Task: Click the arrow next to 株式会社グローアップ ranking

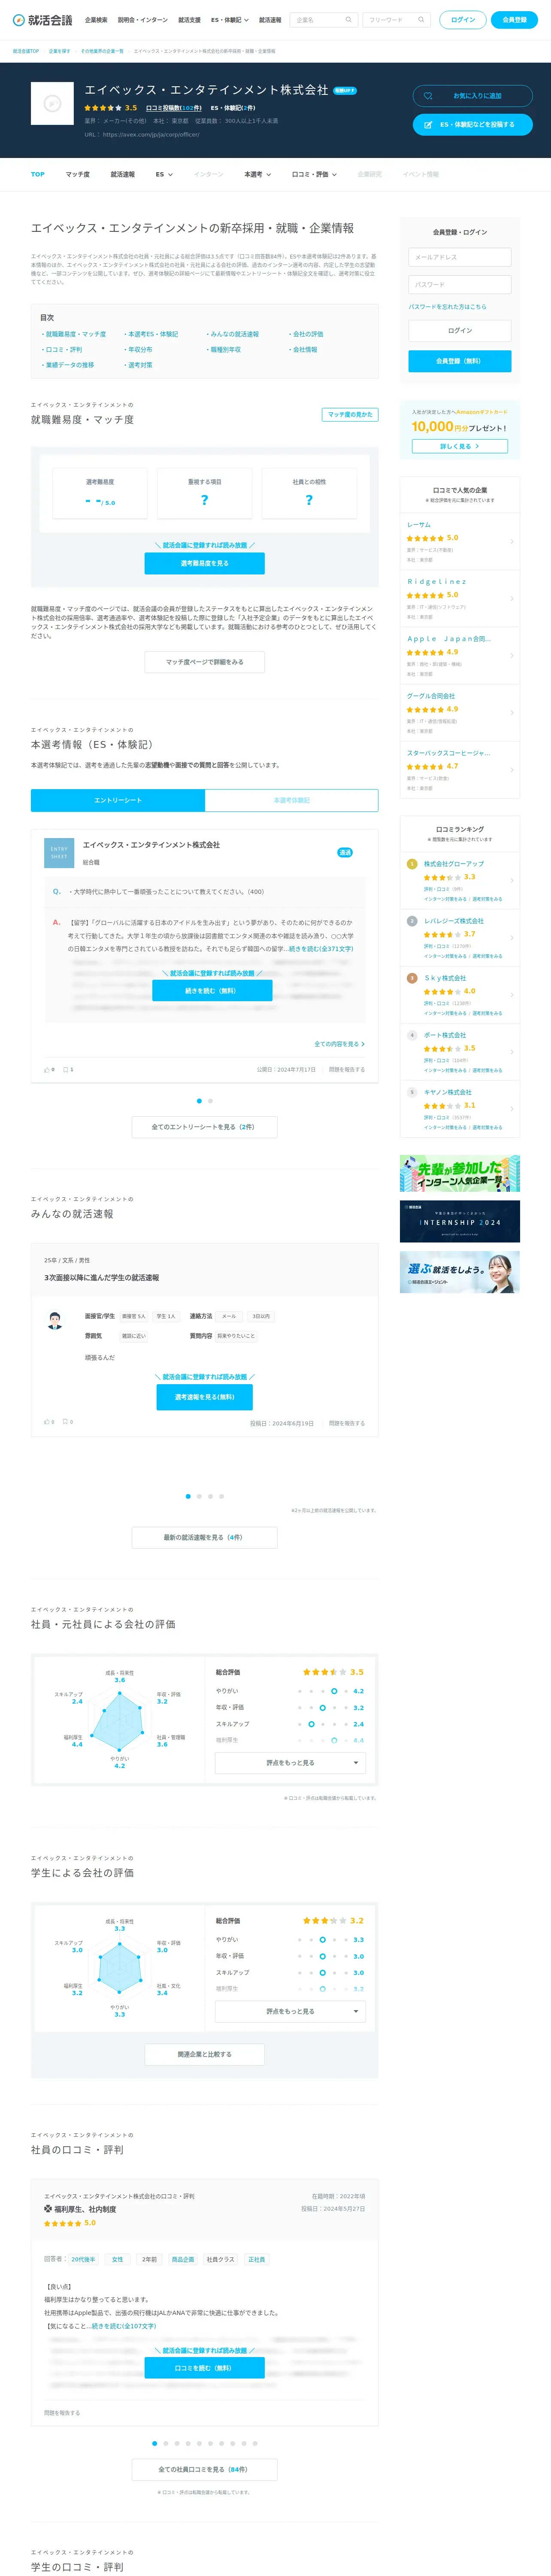Action: [x=512, y=881]
